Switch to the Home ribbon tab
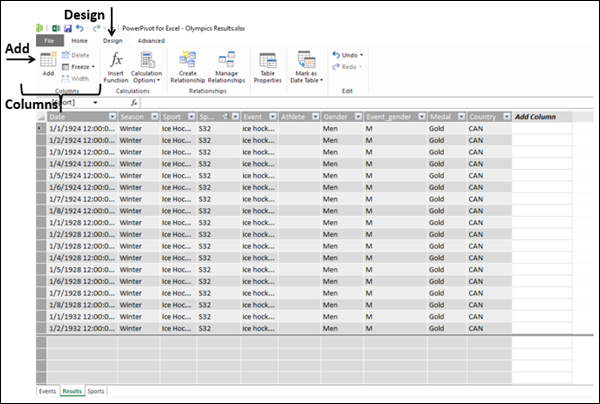This screenshot has height=404, width=600. [80, 41]
